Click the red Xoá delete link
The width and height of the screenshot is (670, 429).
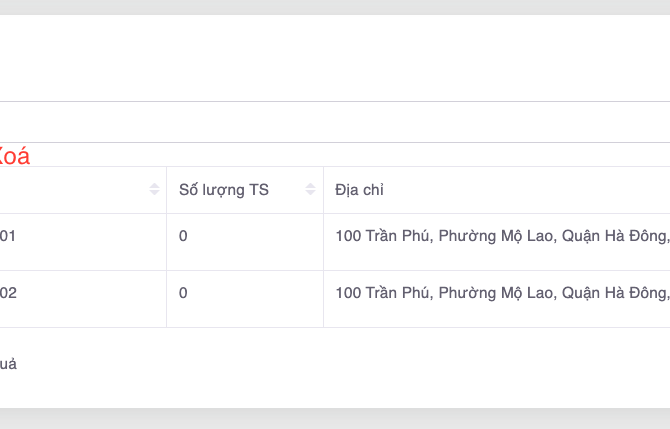coord(14,156)
